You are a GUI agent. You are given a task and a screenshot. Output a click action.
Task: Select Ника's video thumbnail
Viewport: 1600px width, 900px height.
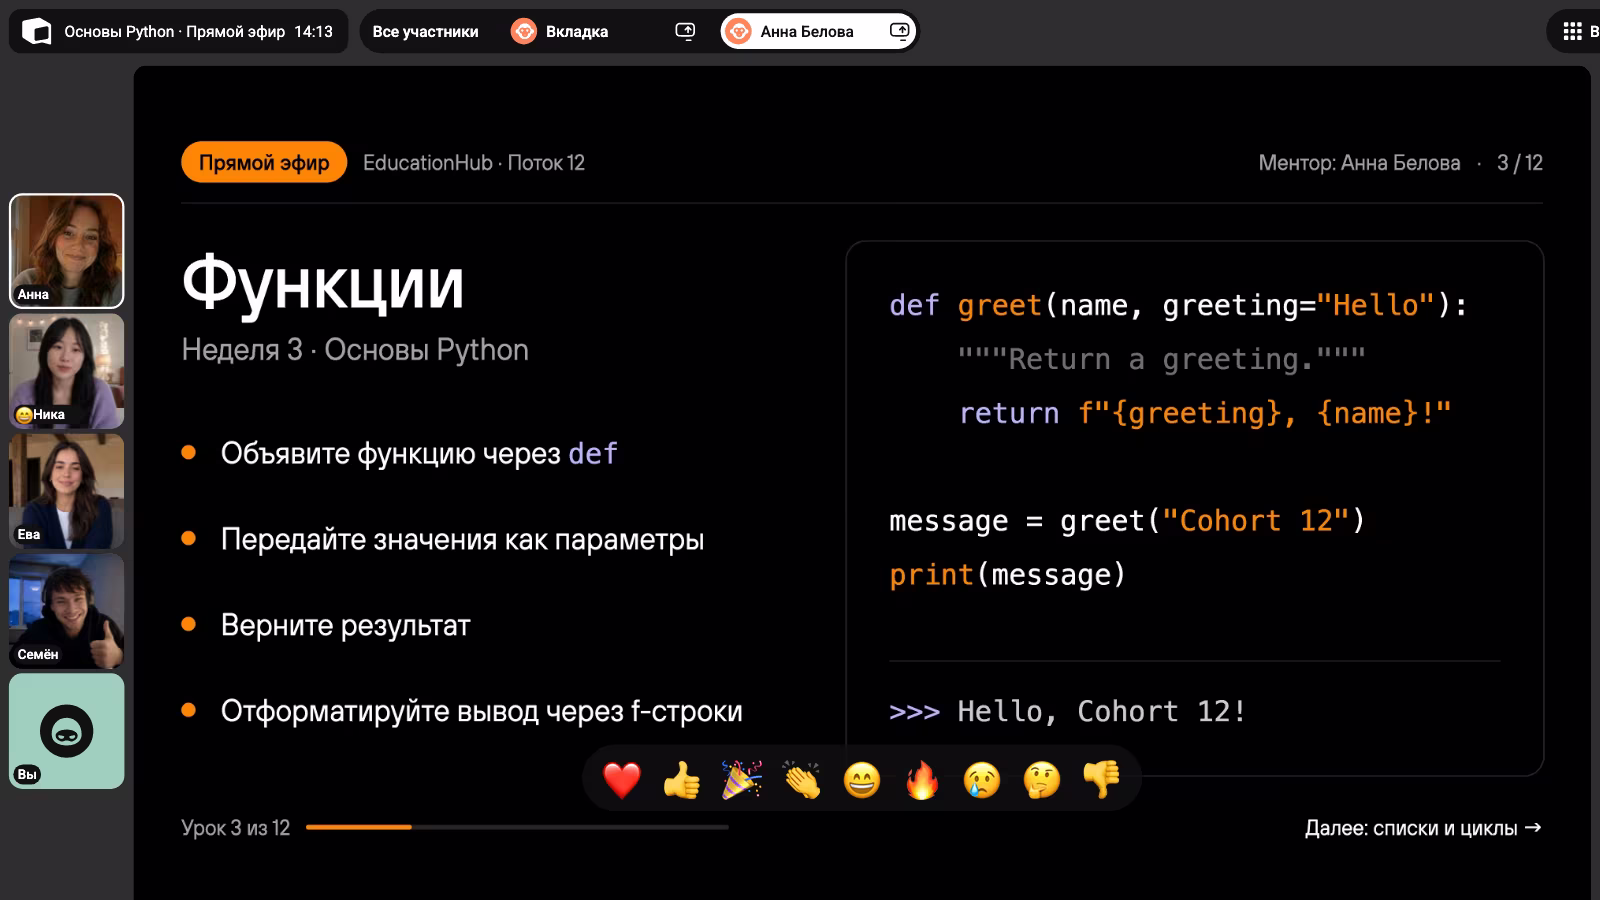click(67, 371)
